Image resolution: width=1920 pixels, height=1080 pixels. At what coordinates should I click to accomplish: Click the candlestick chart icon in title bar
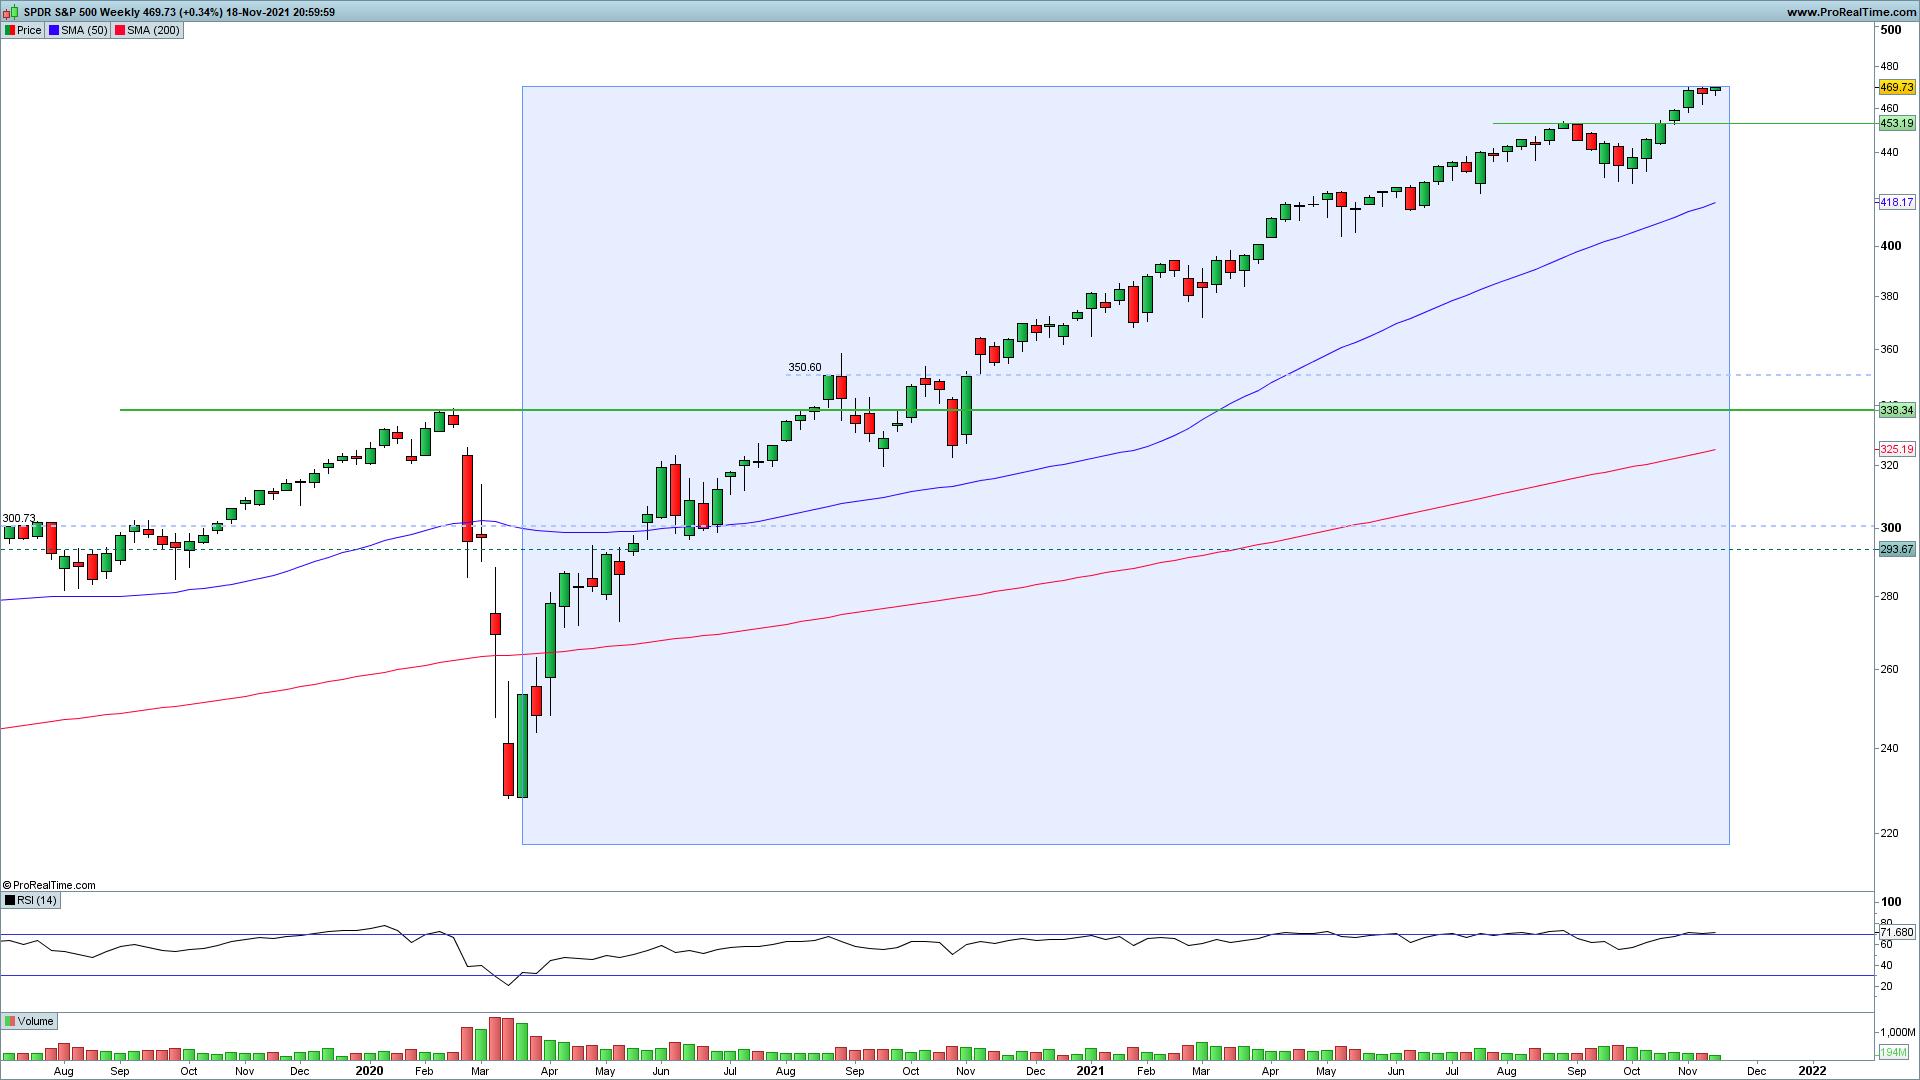[12, 12]
